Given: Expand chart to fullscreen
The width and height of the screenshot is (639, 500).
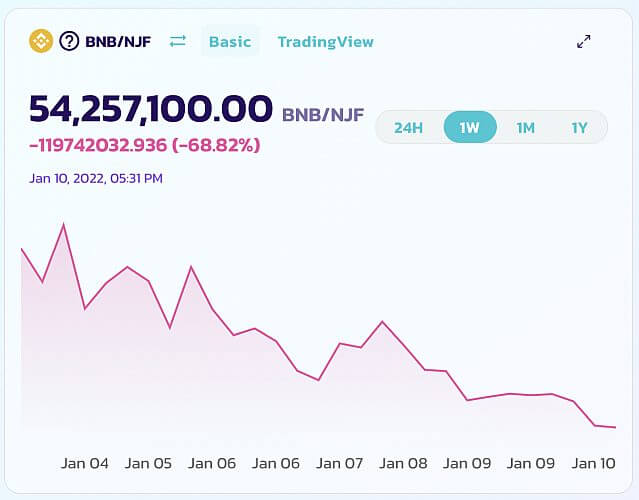Looking at the screenshot, I should pyautogui.click(x=584, y=41).
